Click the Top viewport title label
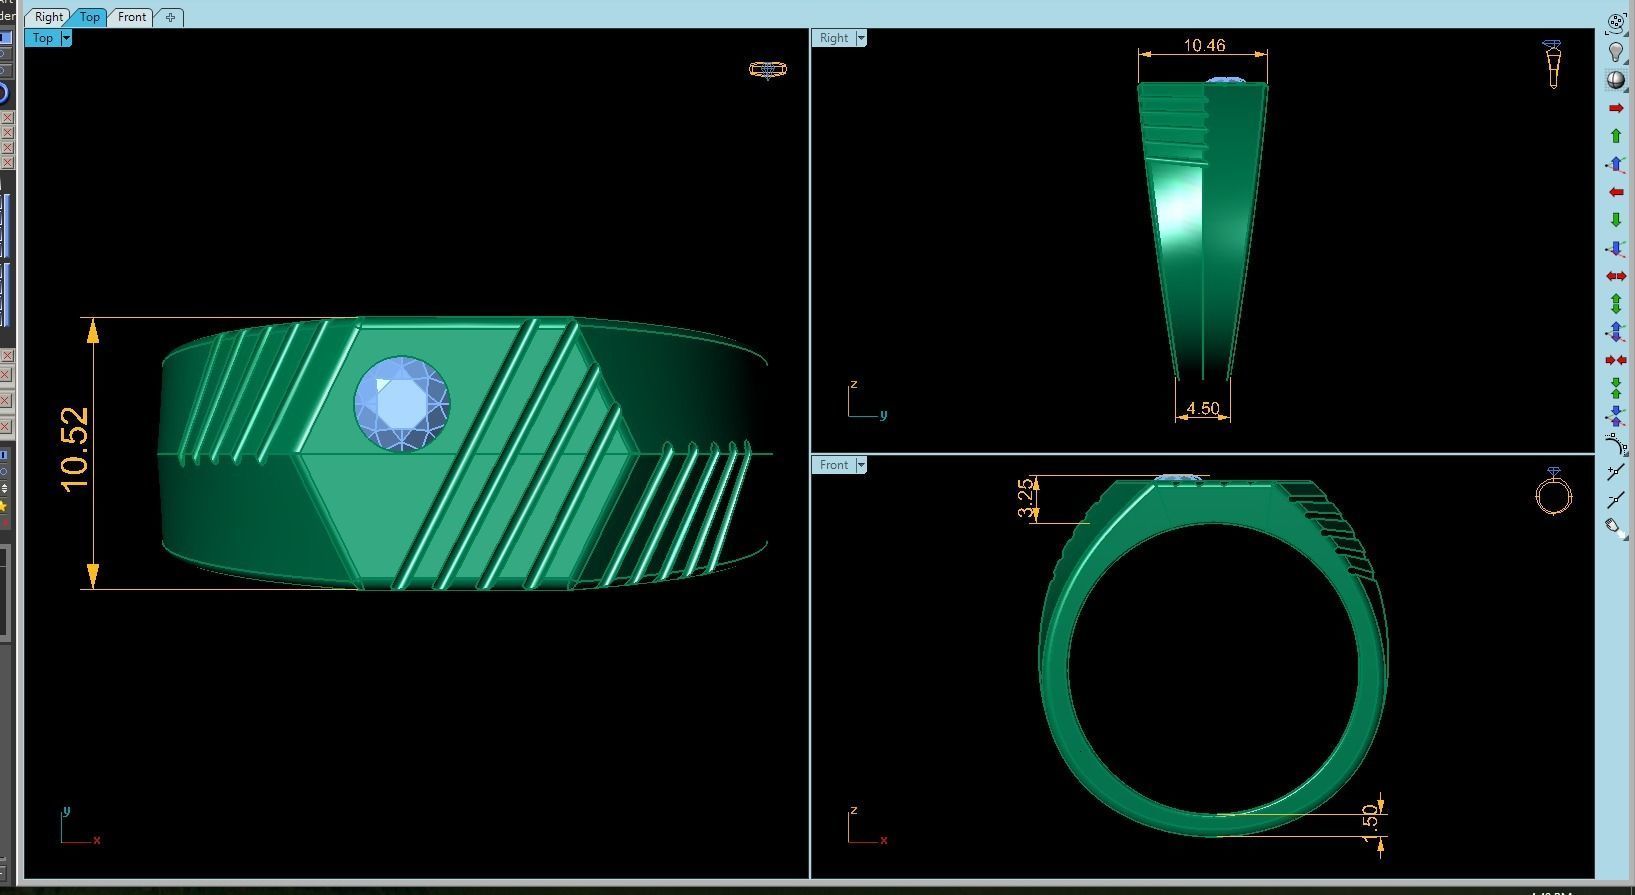This screenshot has height=895, width=1635. 42,38
